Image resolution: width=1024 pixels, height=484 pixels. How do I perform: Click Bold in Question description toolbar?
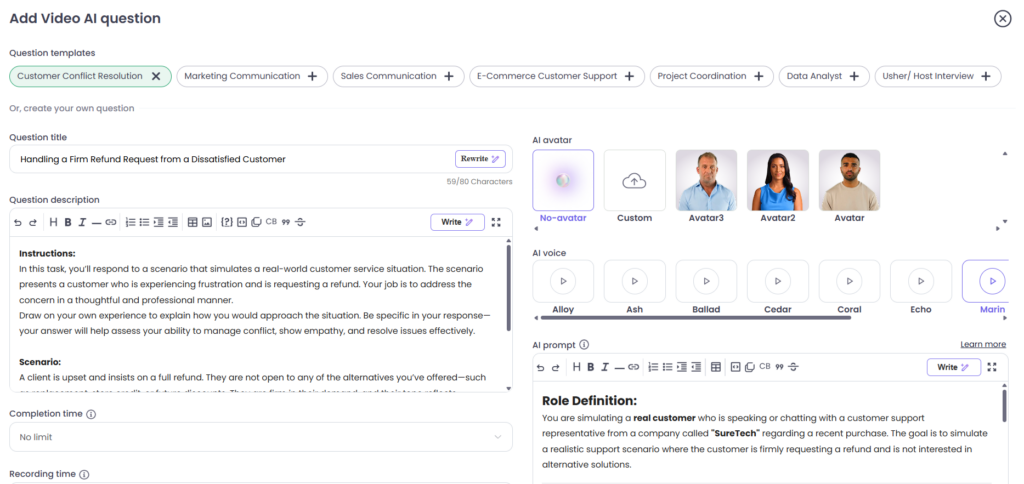[67, 222]
